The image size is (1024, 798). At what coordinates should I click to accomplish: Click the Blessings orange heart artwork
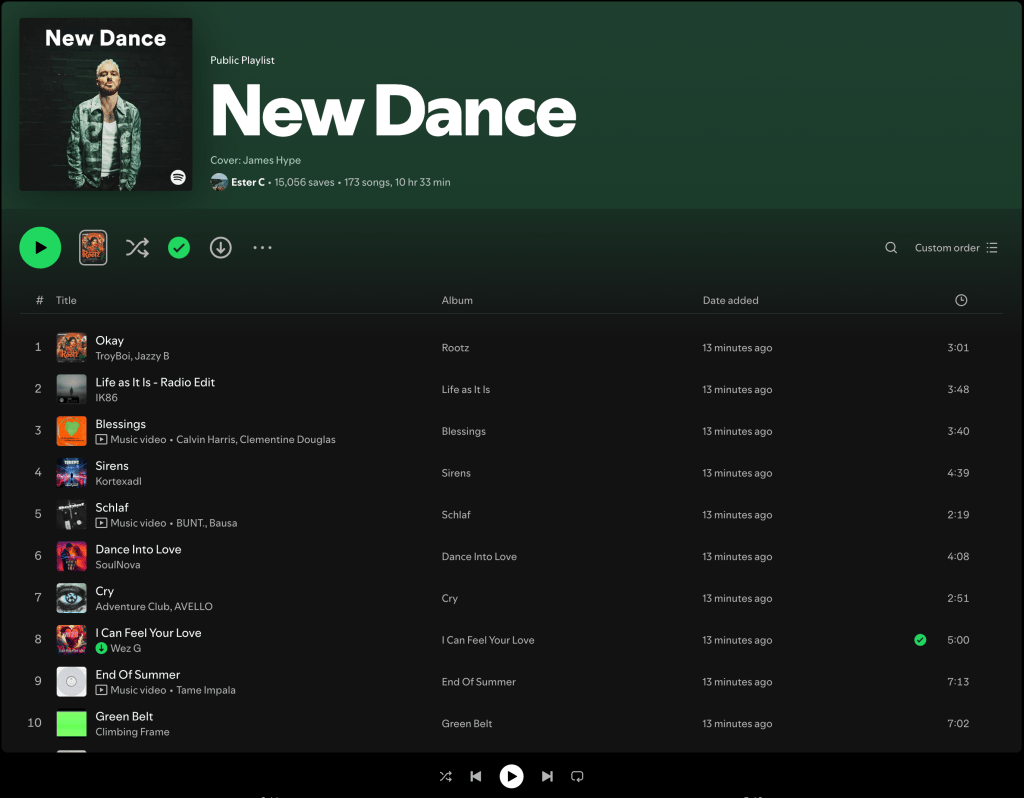pyautogui.click(x=72, y=431)
